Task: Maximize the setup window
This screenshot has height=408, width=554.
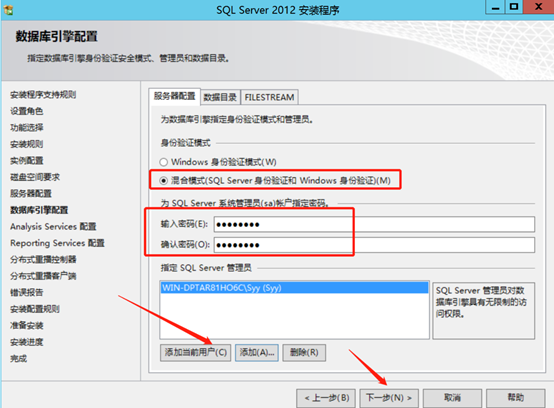Action: click(514, 6)
